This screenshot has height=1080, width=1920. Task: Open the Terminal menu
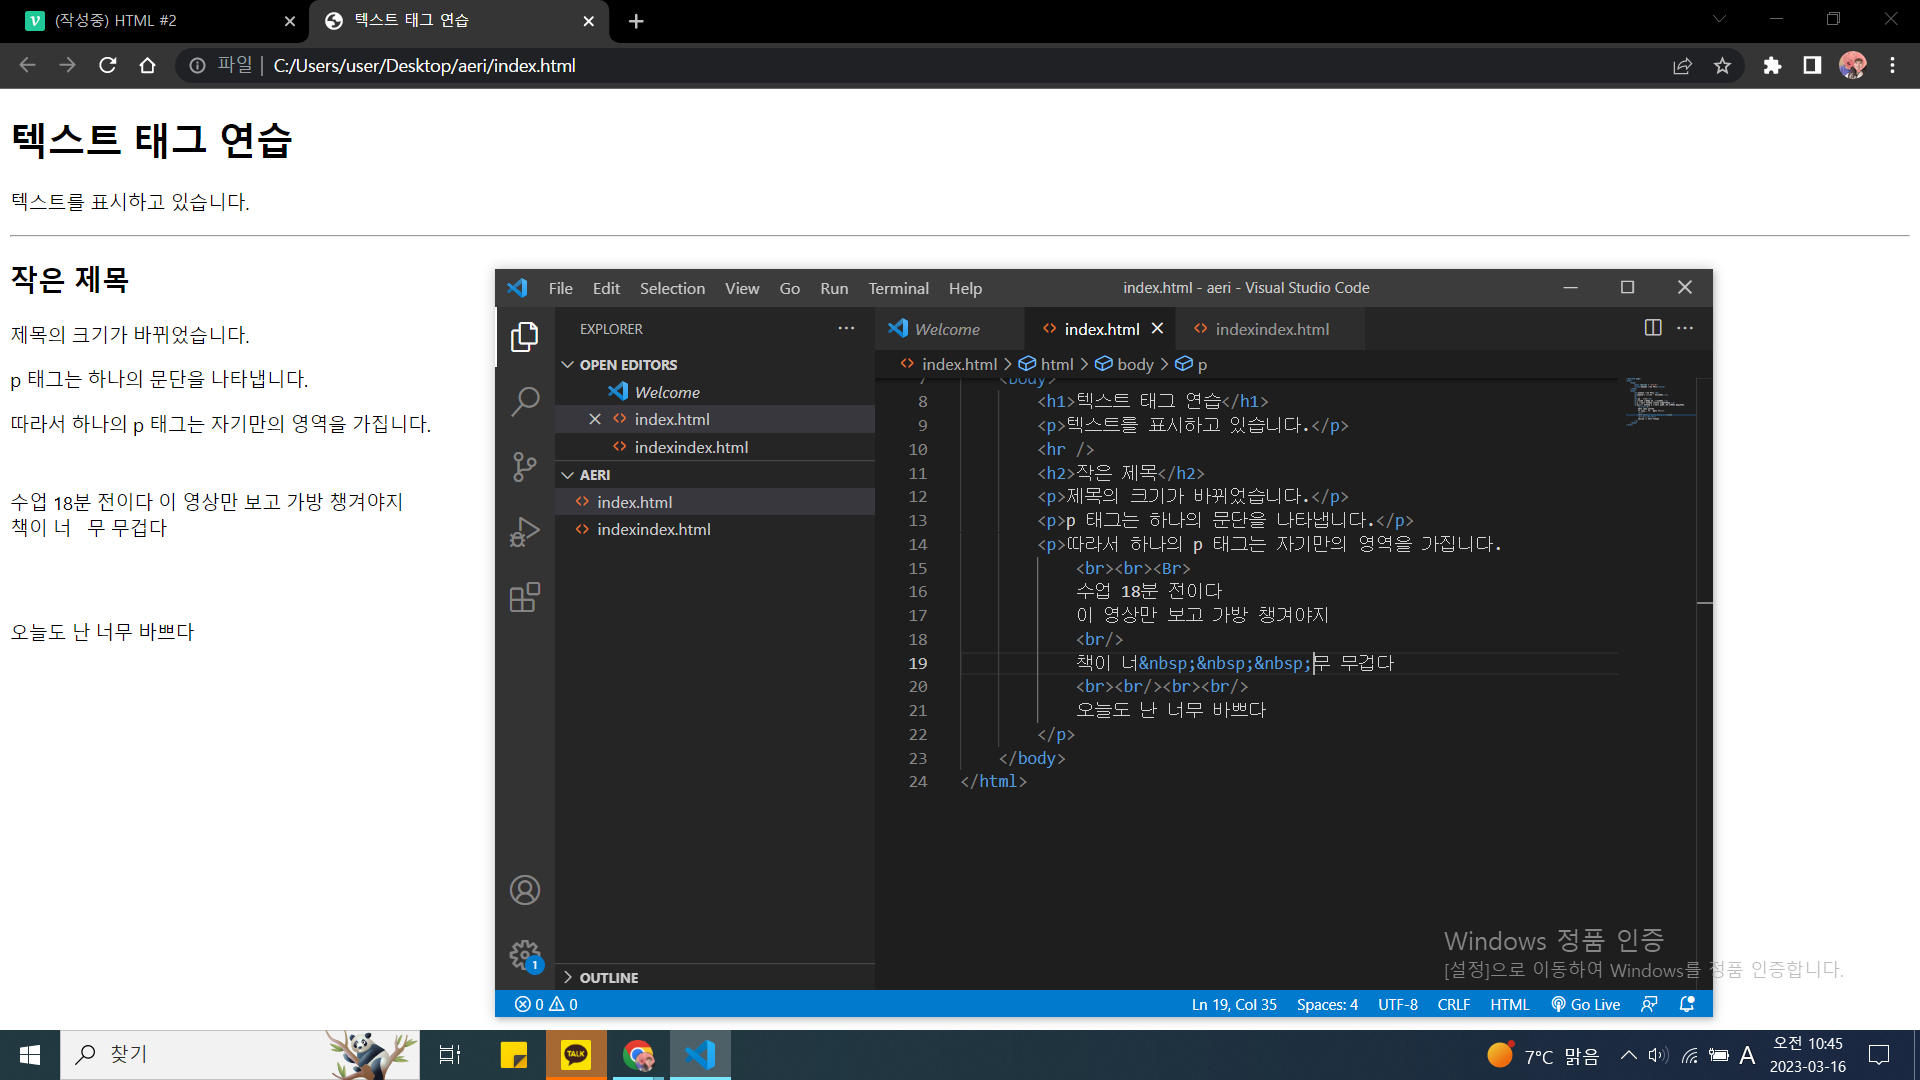click(x=898, y=288)
